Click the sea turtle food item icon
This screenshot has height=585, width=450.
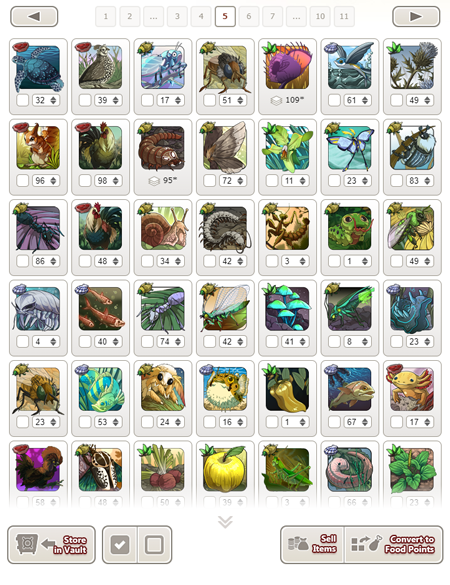point(38,67)
